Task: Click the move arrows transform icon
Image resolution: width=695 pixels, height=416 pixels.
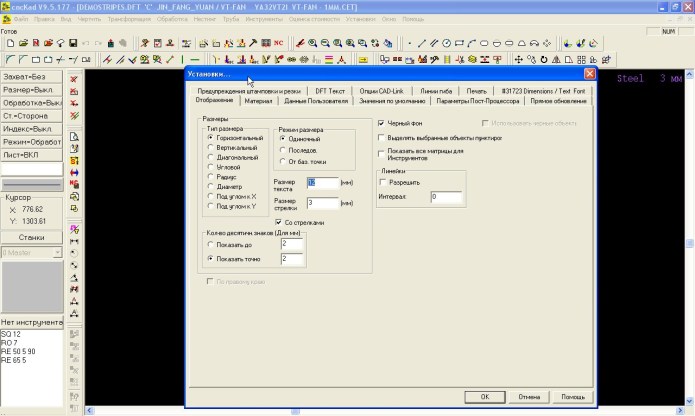Action: point(518,59)
